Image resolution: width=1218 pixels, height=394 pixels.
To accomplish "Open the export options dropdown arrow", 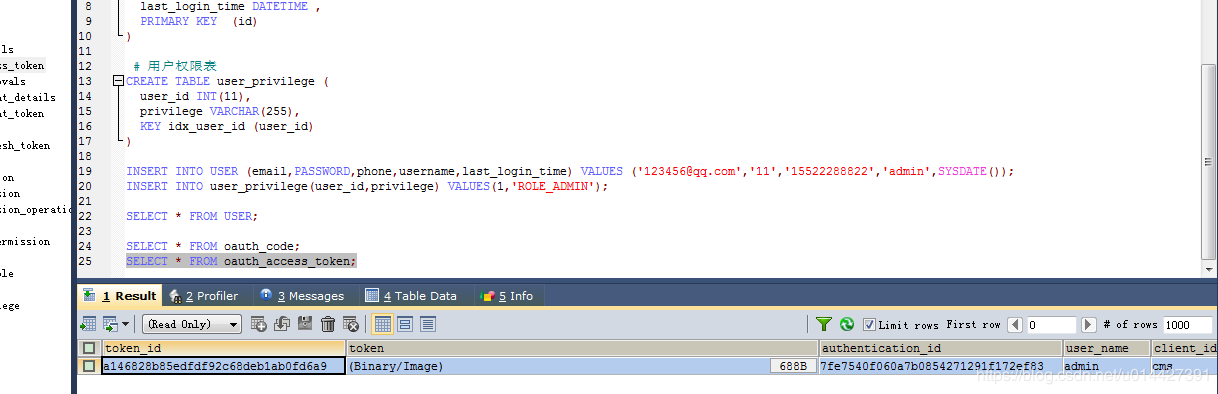I will 126,324.
